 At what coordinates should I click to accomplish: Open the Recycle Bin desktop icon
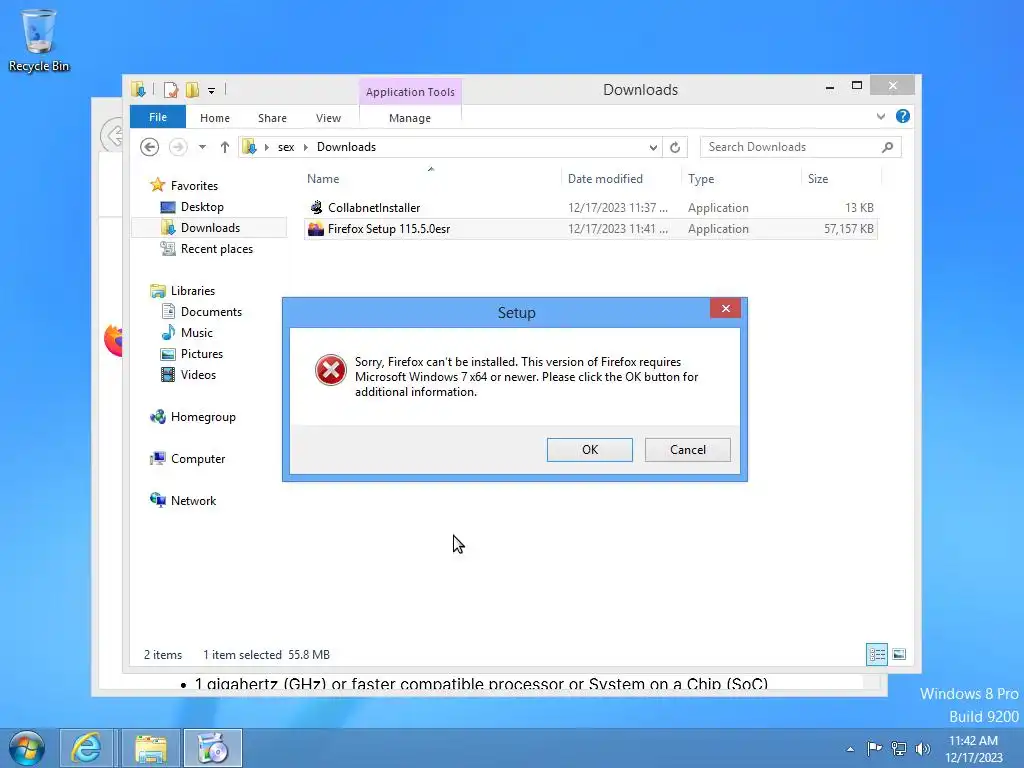[39, 40]
